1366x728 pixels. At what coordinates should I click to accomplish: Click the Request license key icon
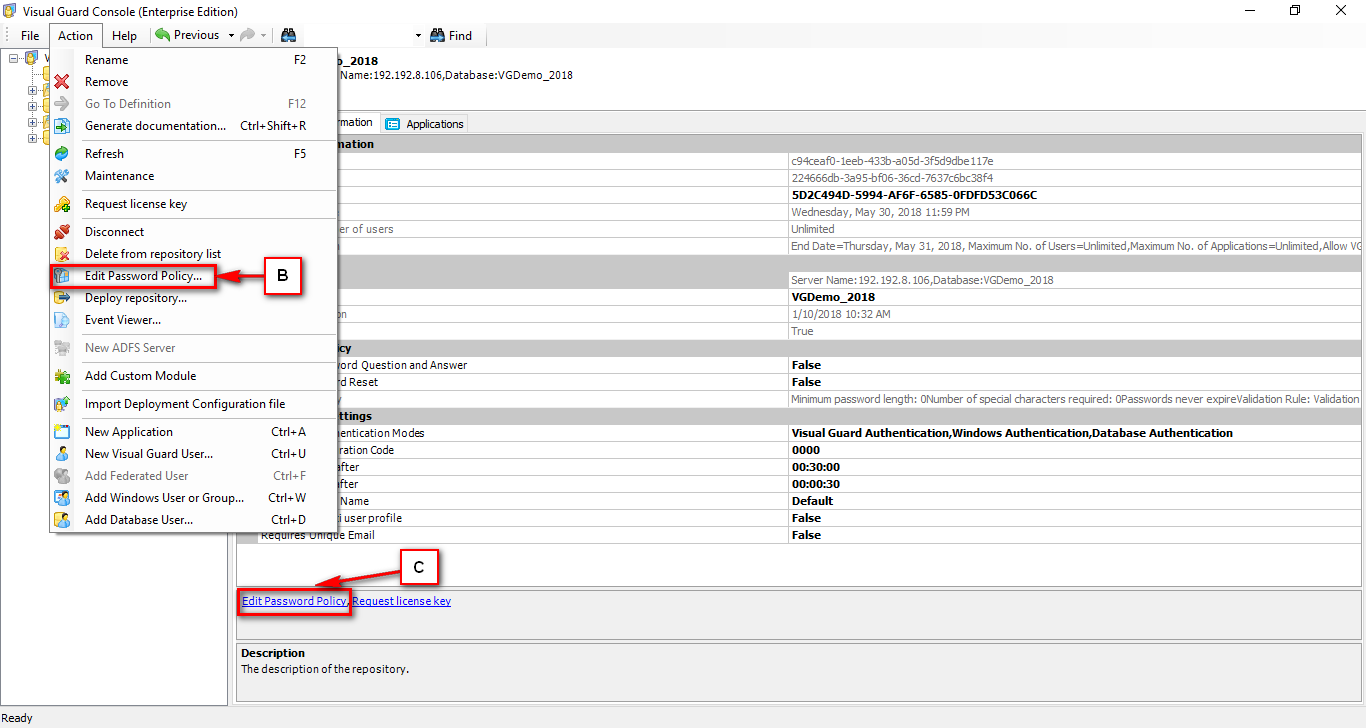click(62, 204)
